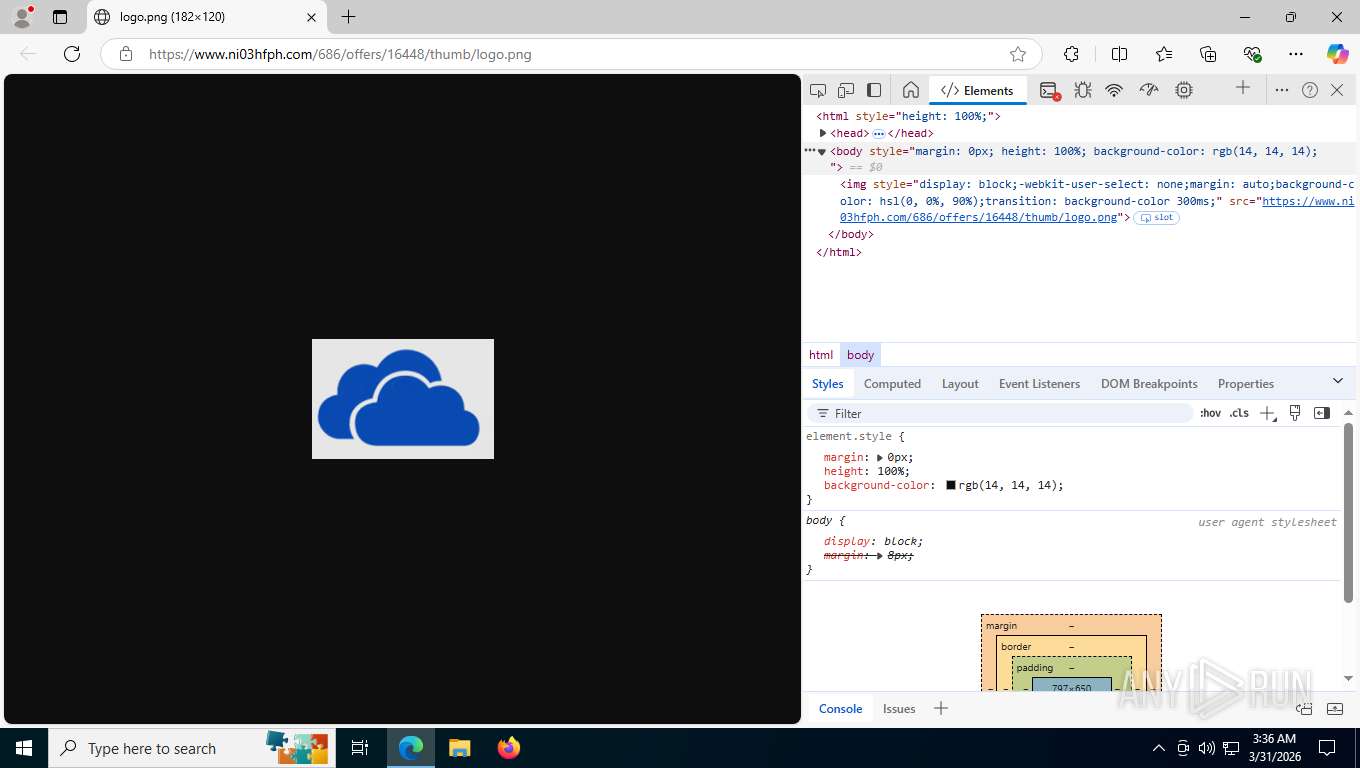Viewport: 1360px width, 768px height.
Task: Focus the styles Filter input
Action: (x=1000, y=413)
